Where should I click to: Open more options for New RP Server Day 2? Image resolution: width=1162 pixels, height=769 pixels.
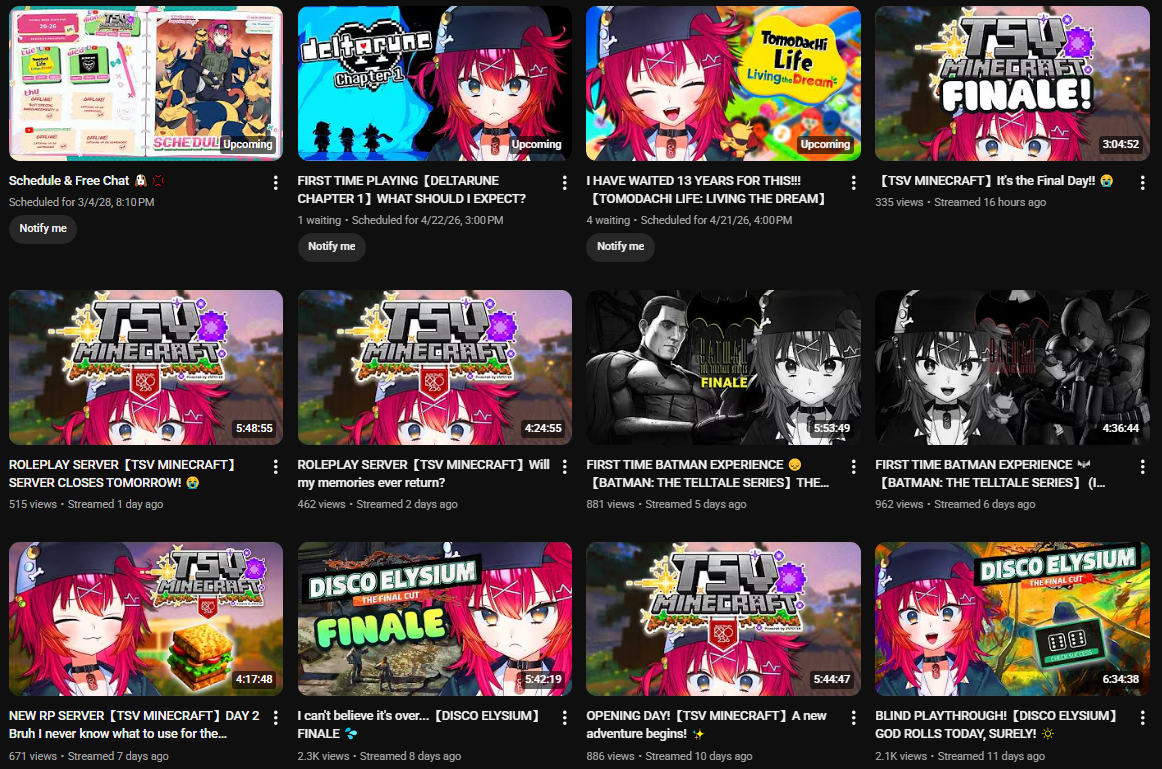276,718
